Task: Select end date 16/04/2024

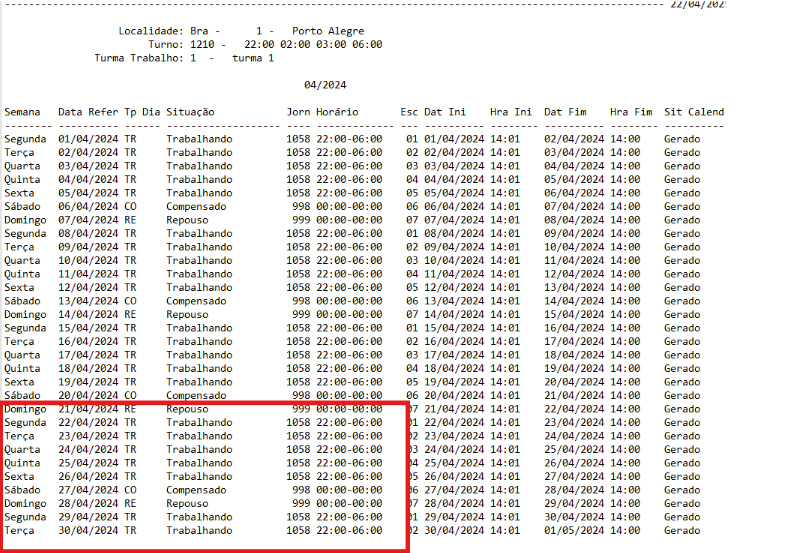Action: click(x=574, y=328)
